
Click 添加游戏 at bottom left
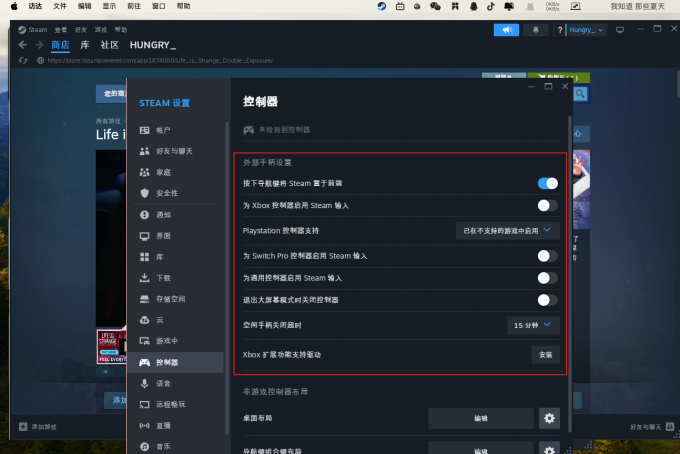point(38,427)
